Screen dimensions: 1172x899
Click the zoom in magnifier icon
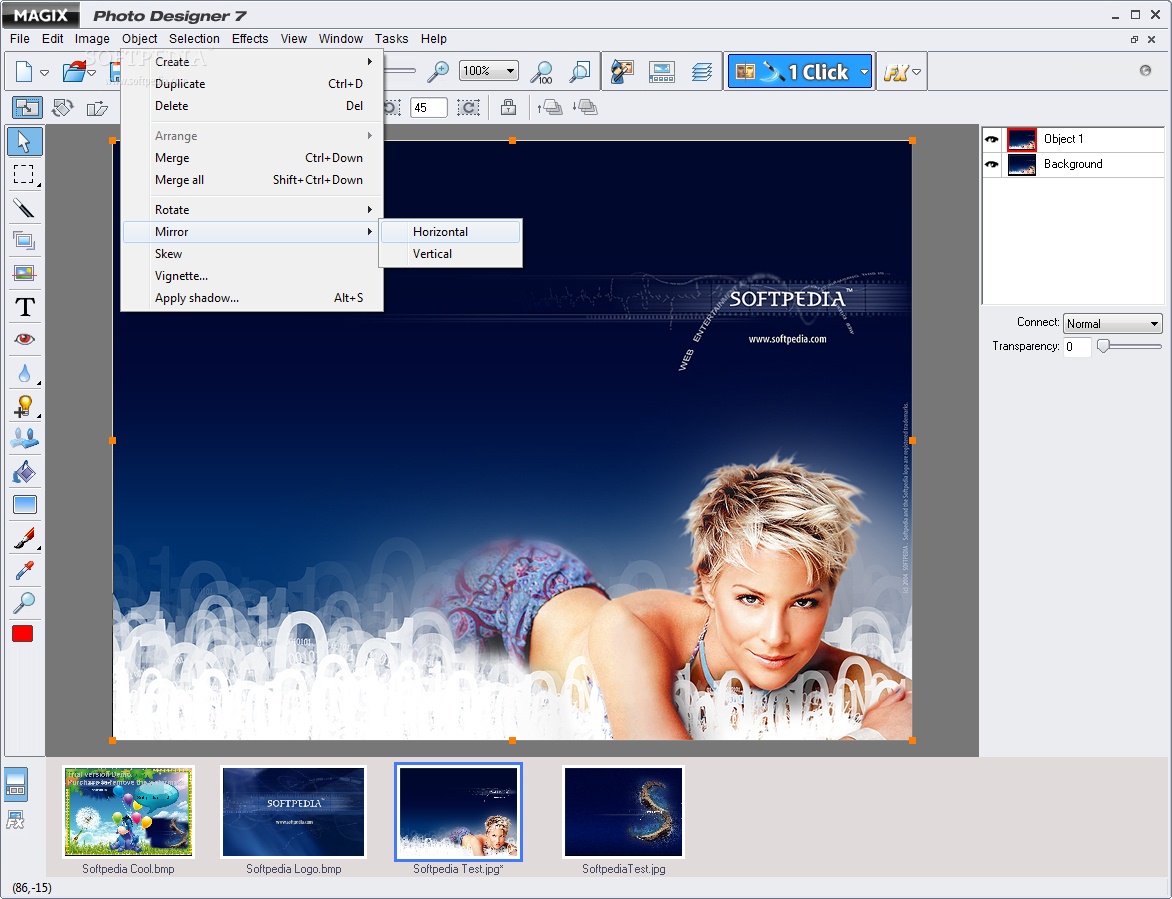(437, 72)
